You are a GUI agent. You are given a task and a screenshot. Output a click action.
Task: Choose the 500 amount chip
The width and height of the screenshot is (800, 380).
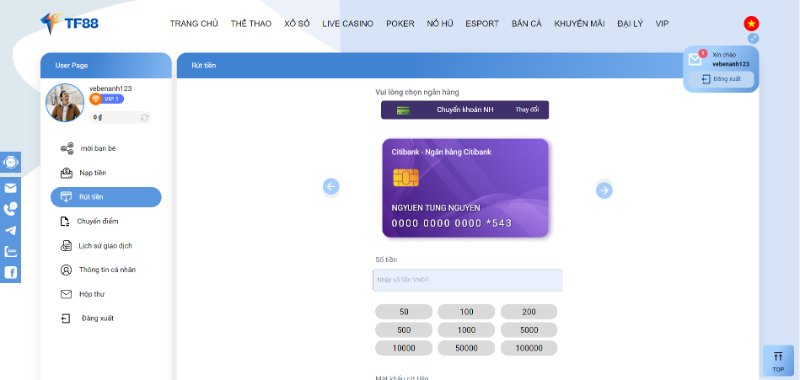pyautogui.click(x=404, y=330)
